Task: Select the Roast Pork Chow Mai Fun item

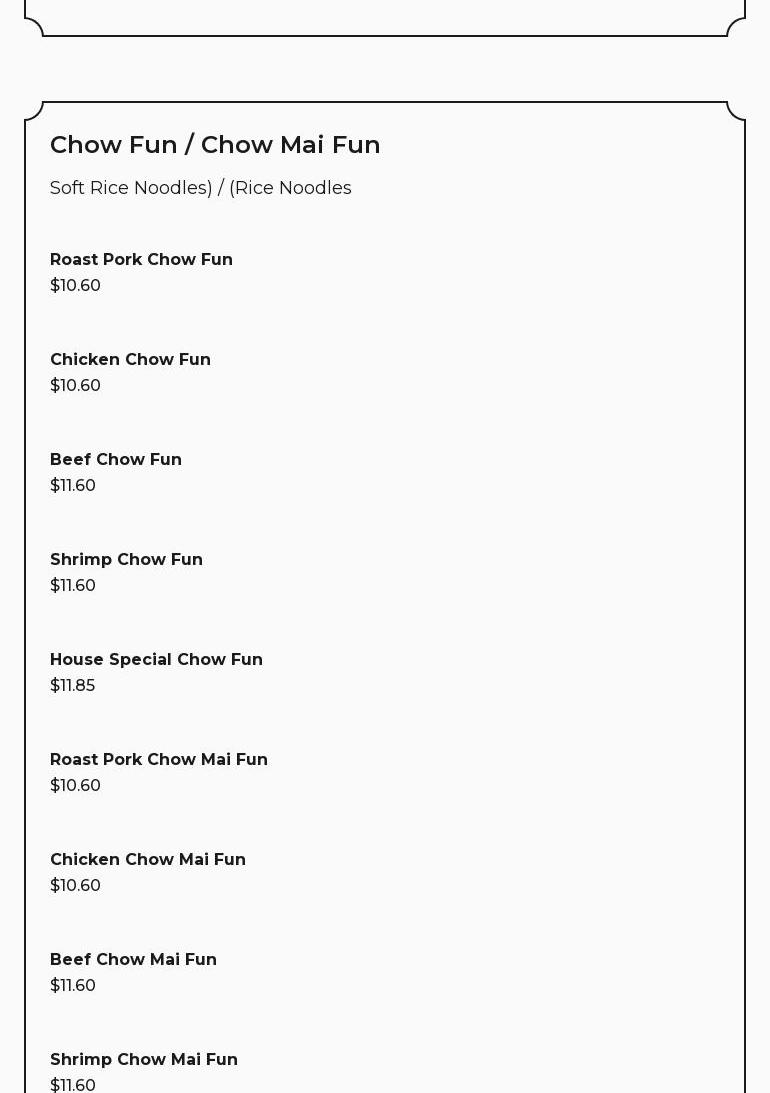Action: 159,759
